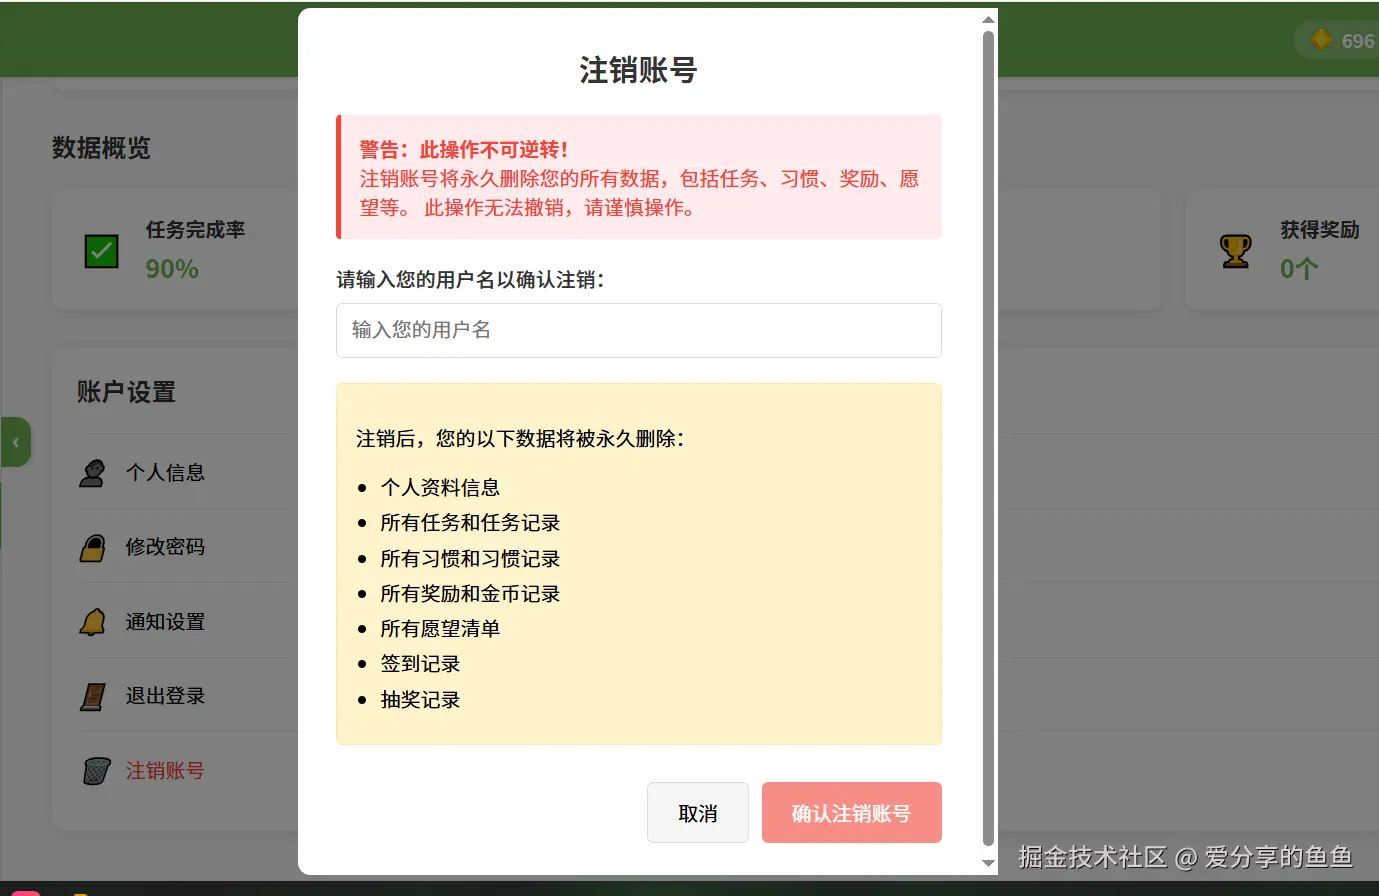Viewport: 1379px width, 896px height.
Task: Collapse the sidebar using the left edge chevron
Action: (15, 441)
